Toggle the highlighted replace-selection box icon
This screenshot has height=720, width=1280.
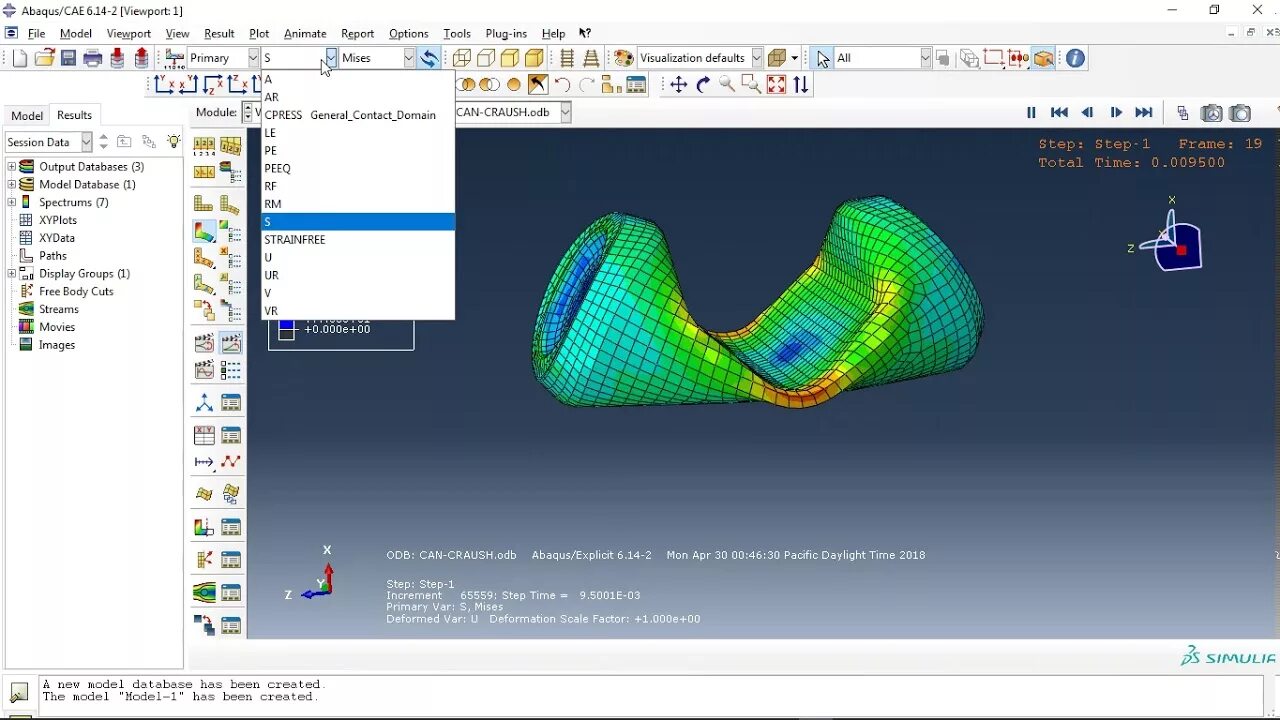pos(1043,58)
